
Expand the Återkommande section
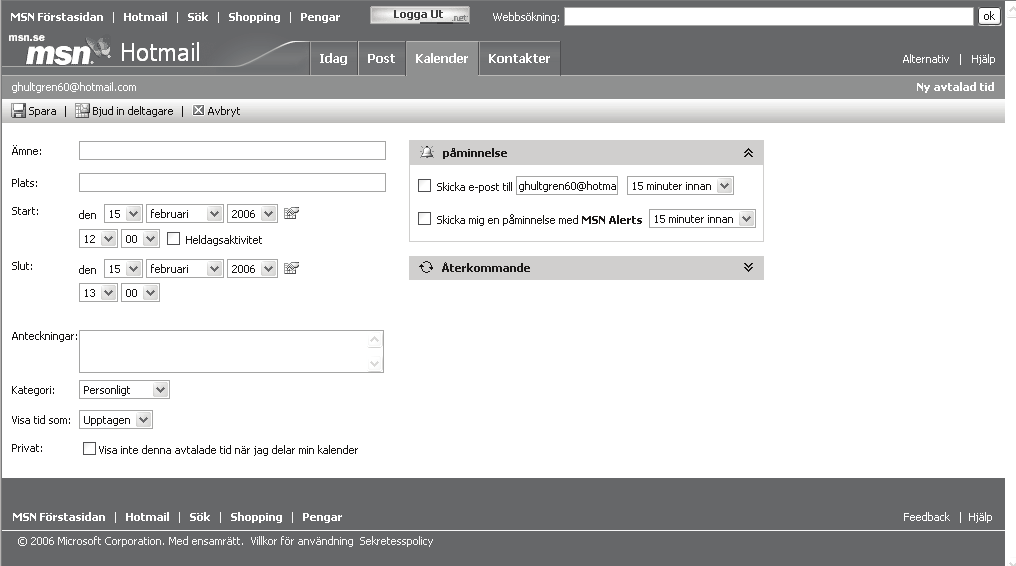coord(748,267)
